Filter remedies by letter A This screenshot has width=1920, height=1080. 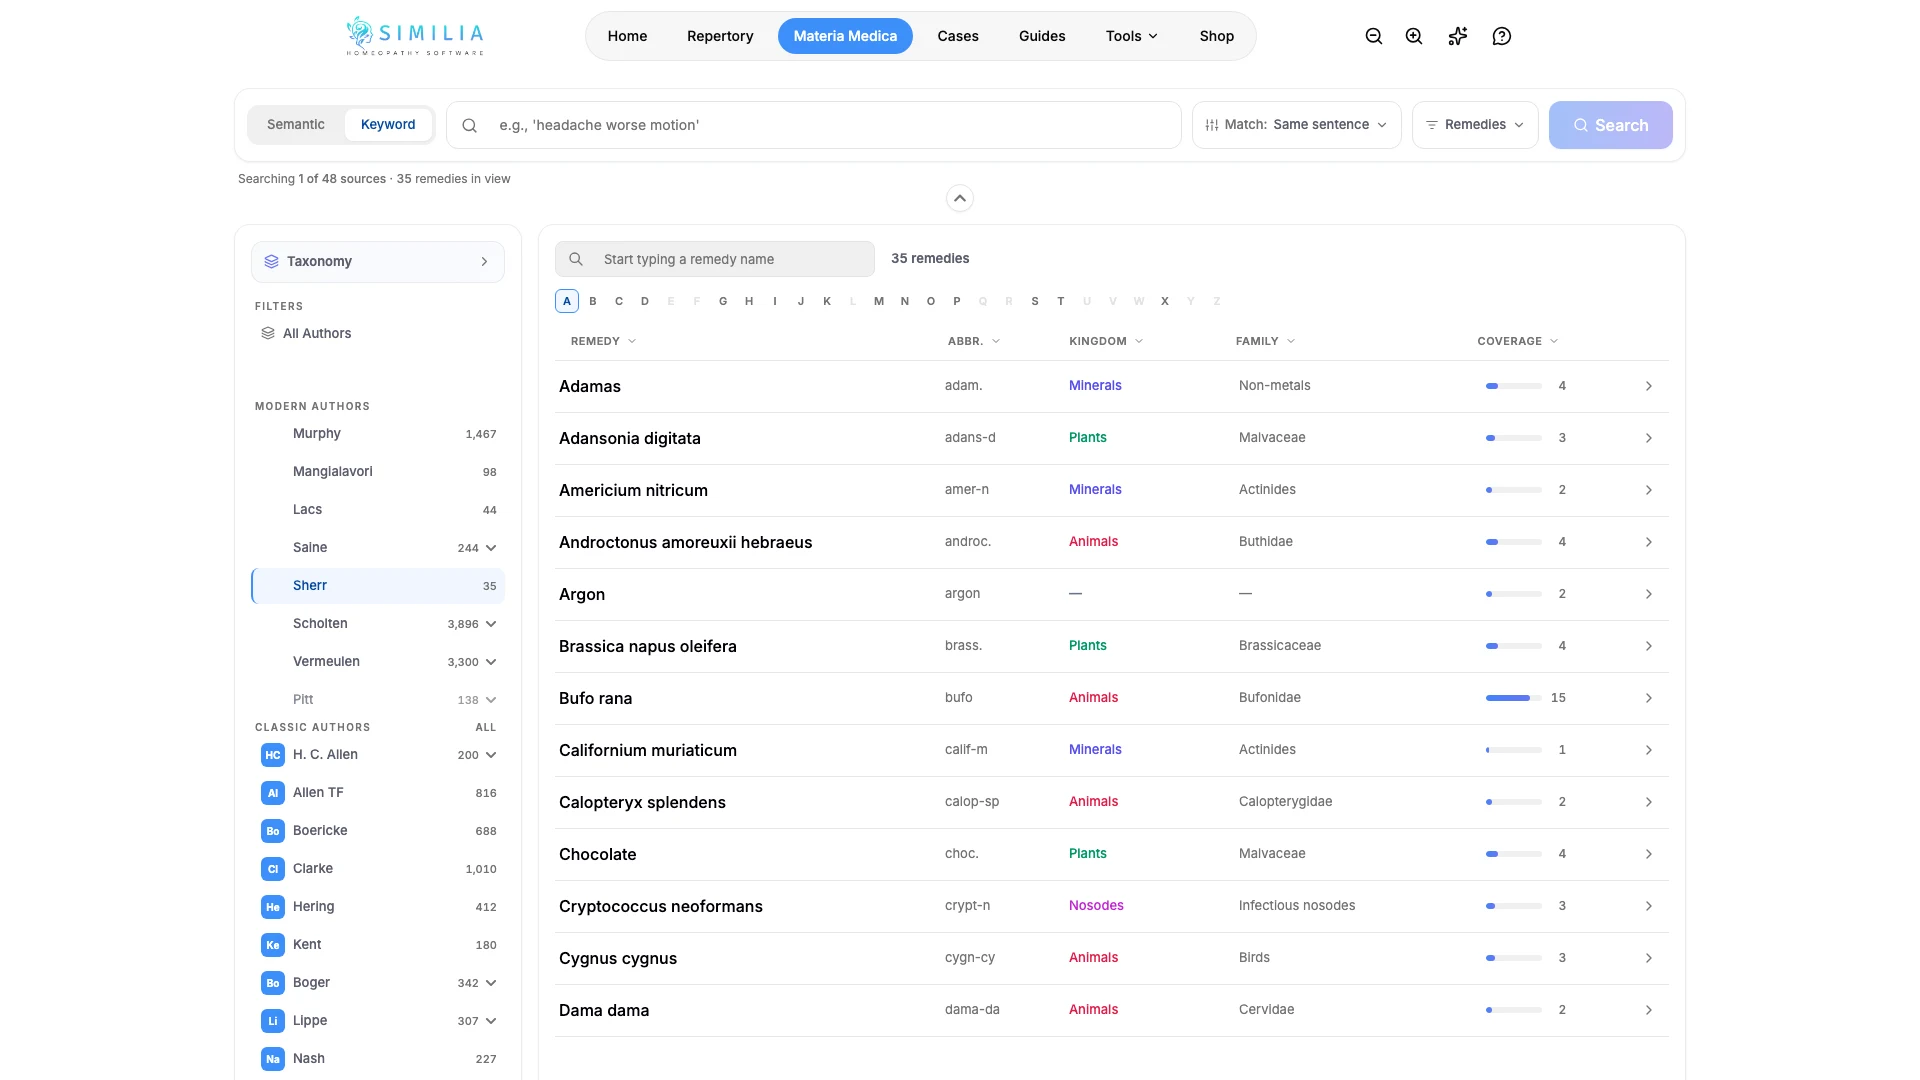click(567, 301)
